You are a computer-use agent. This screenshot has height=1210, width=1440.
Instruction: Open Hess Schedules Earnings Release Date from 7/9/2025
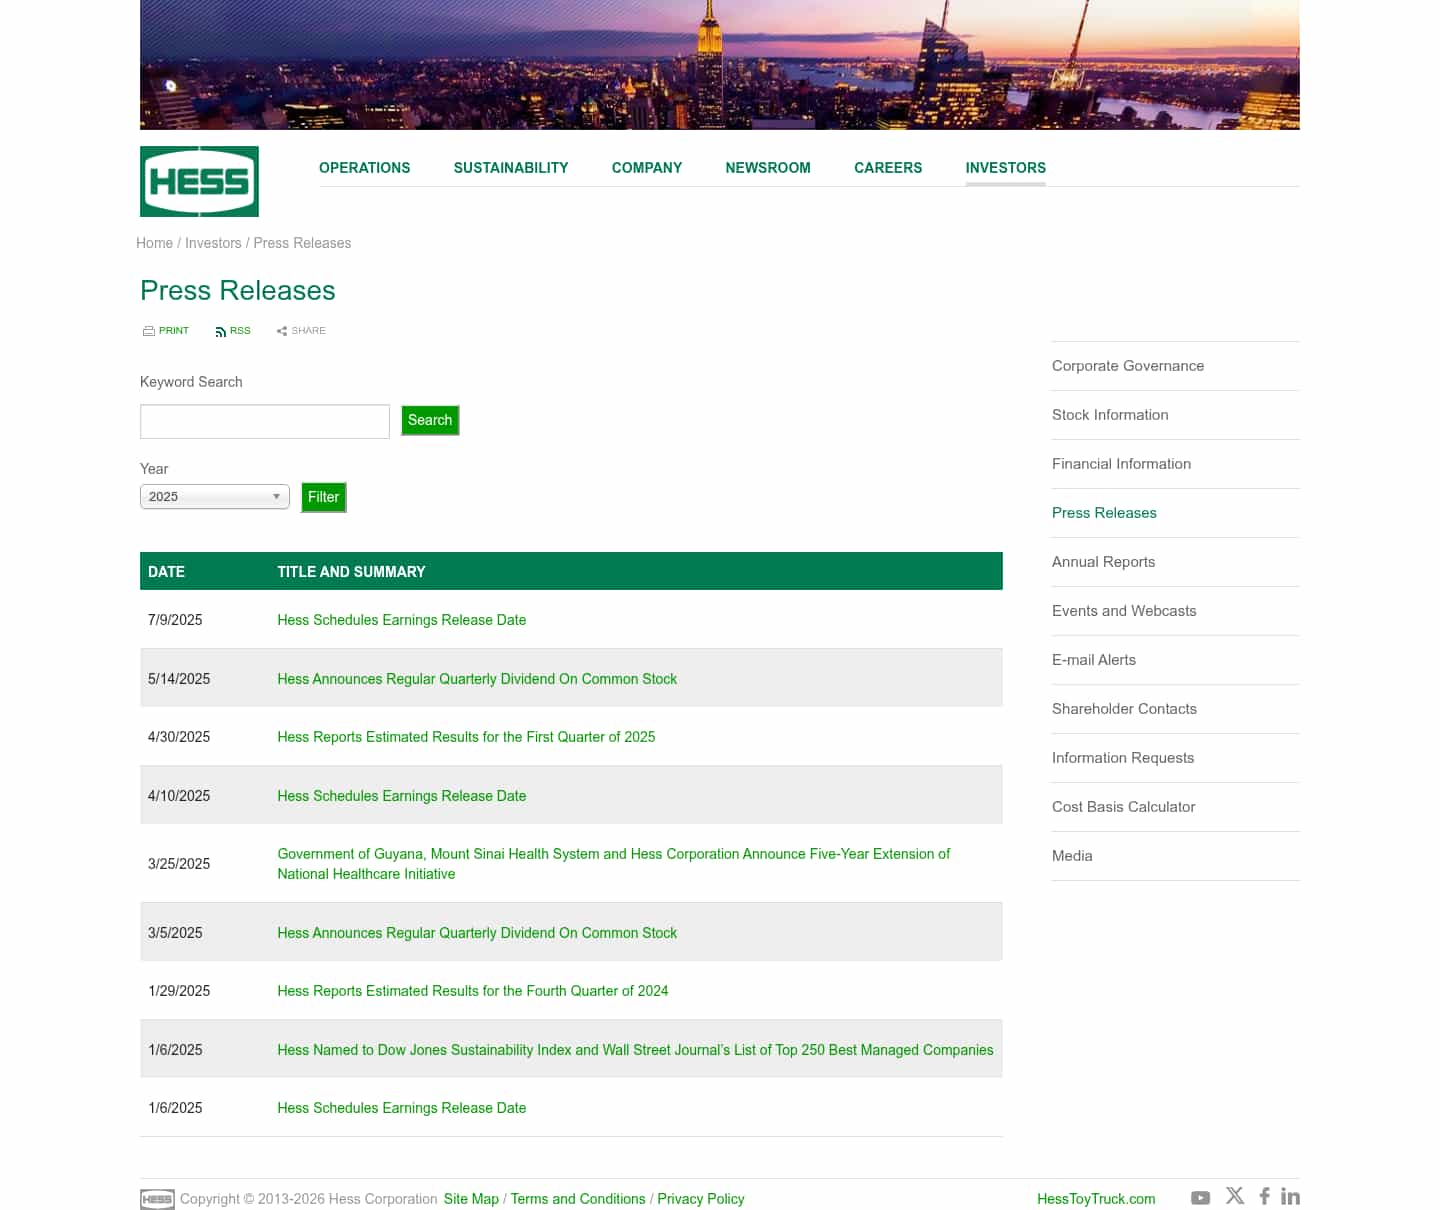click(401, 620)
